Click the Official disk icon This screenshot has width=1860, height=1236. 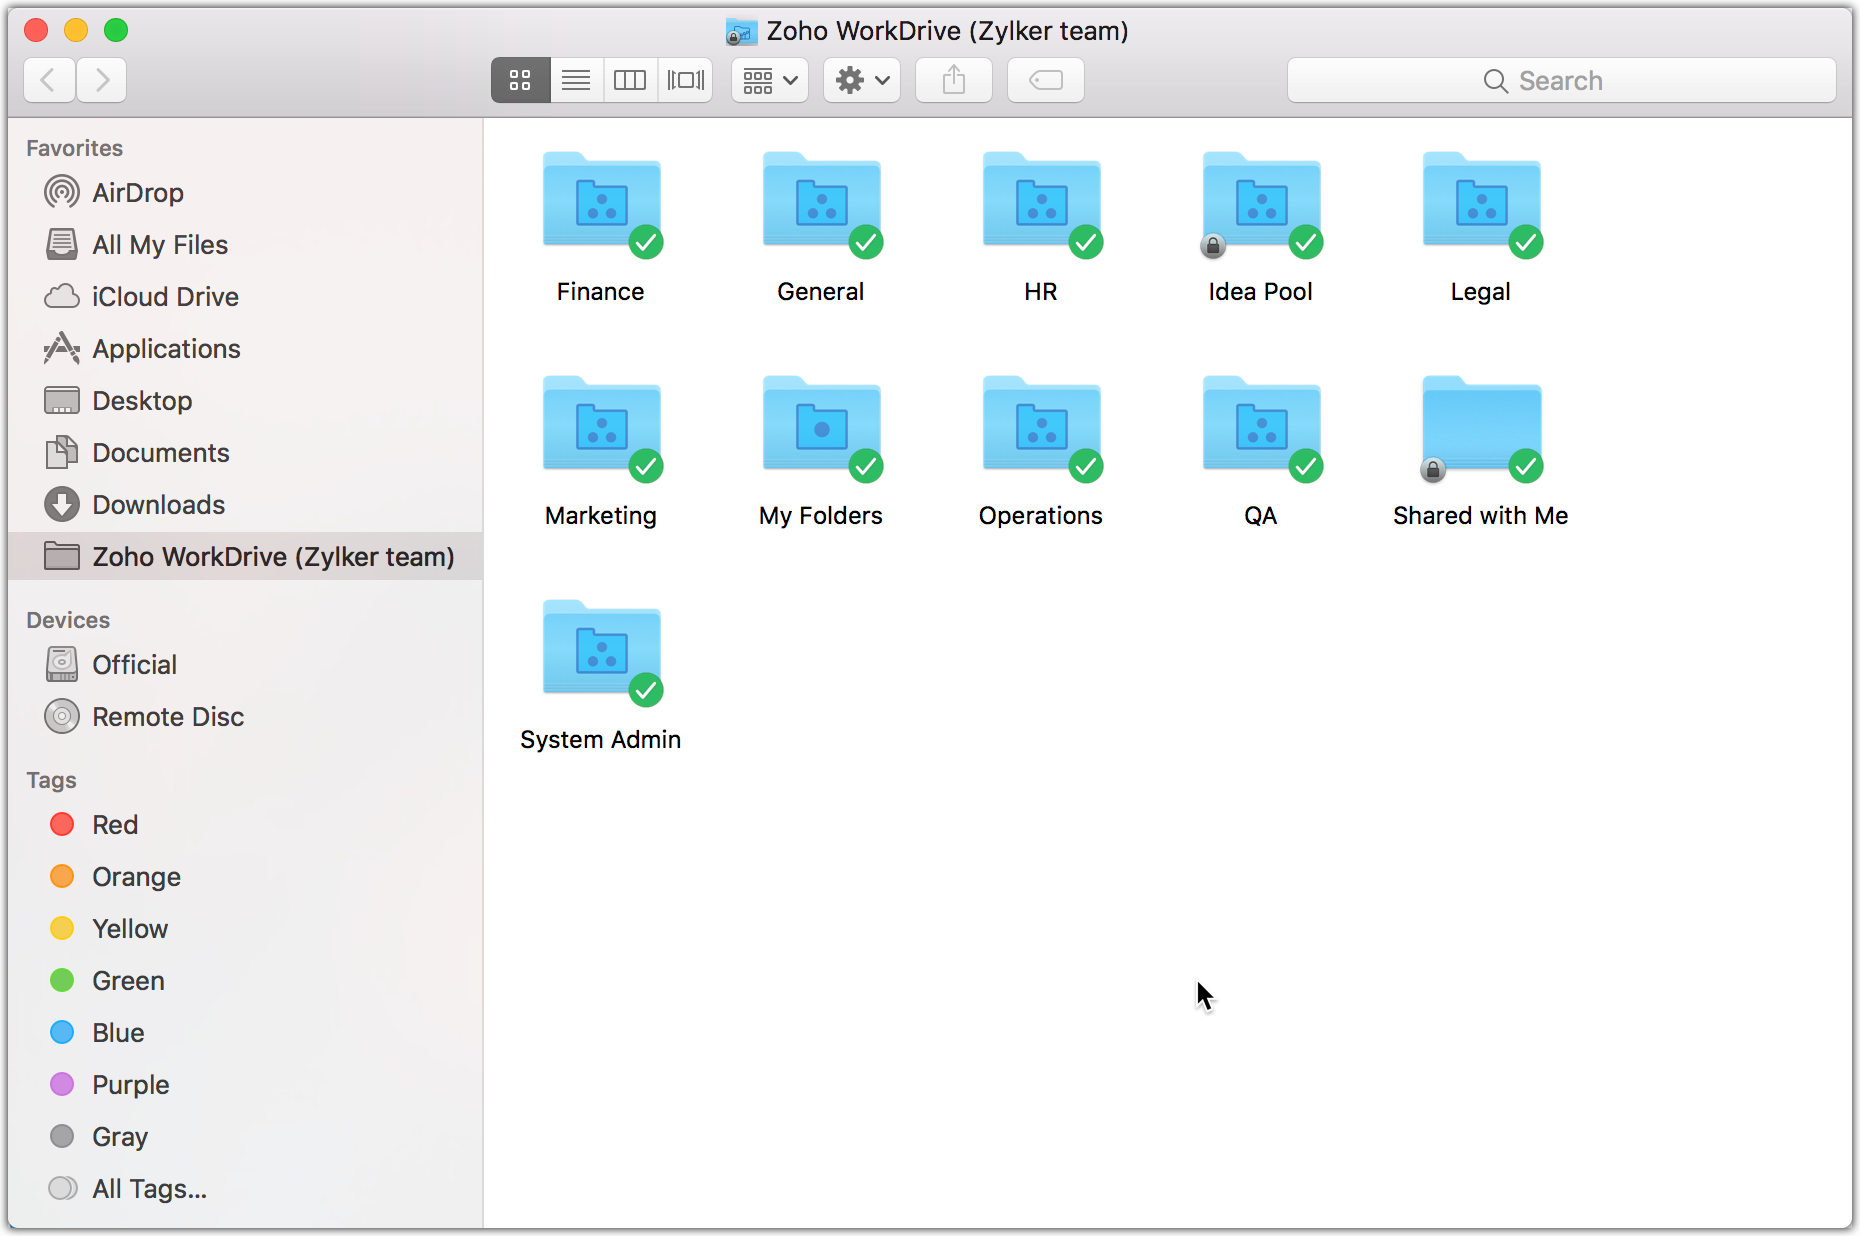click(x=62, y=664)
